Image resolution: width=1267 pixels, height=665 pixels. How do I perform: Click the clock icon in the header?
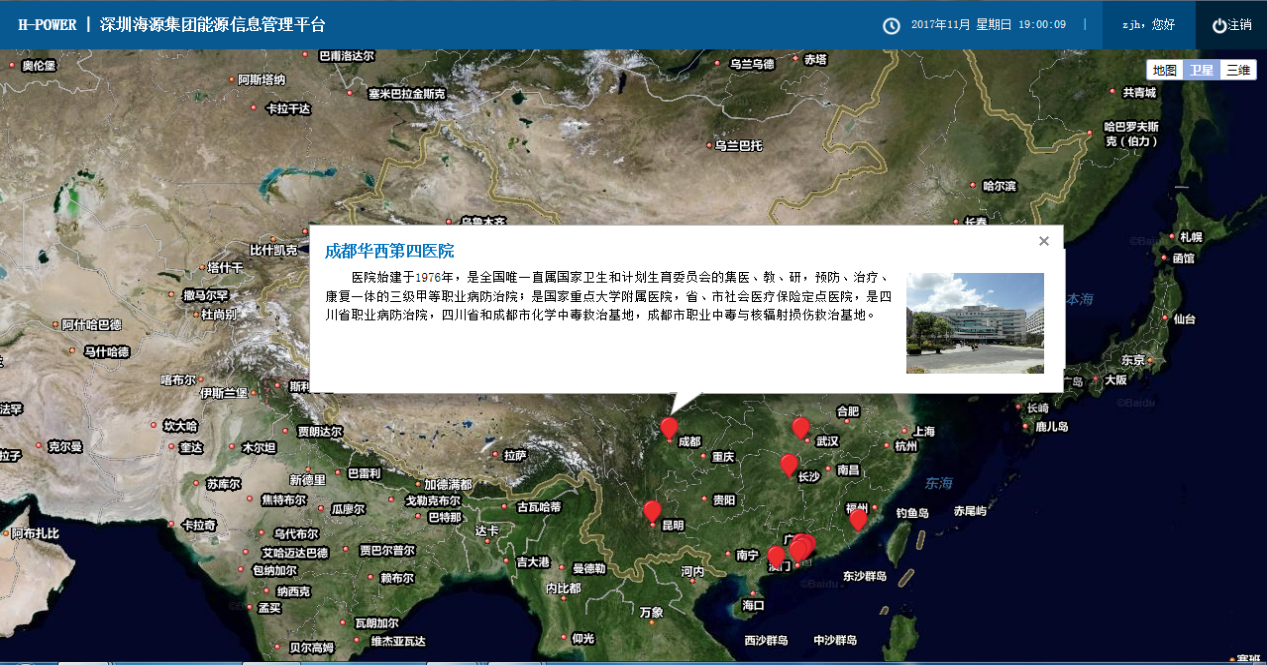coord(891,25)
